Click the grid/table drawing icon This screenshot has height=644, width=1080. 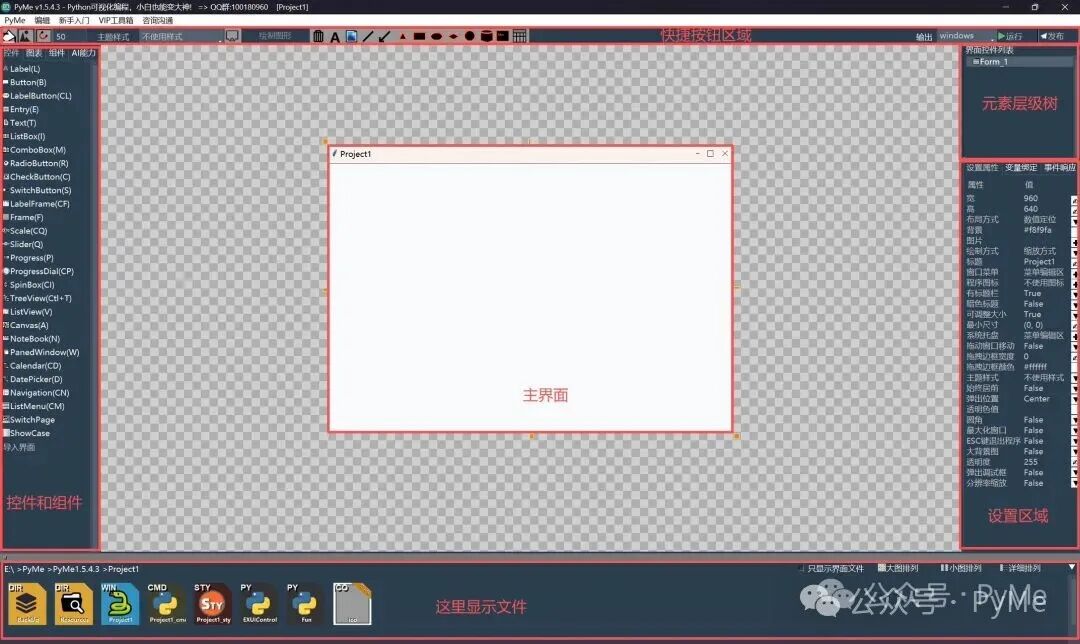click(x=520, y=36)
